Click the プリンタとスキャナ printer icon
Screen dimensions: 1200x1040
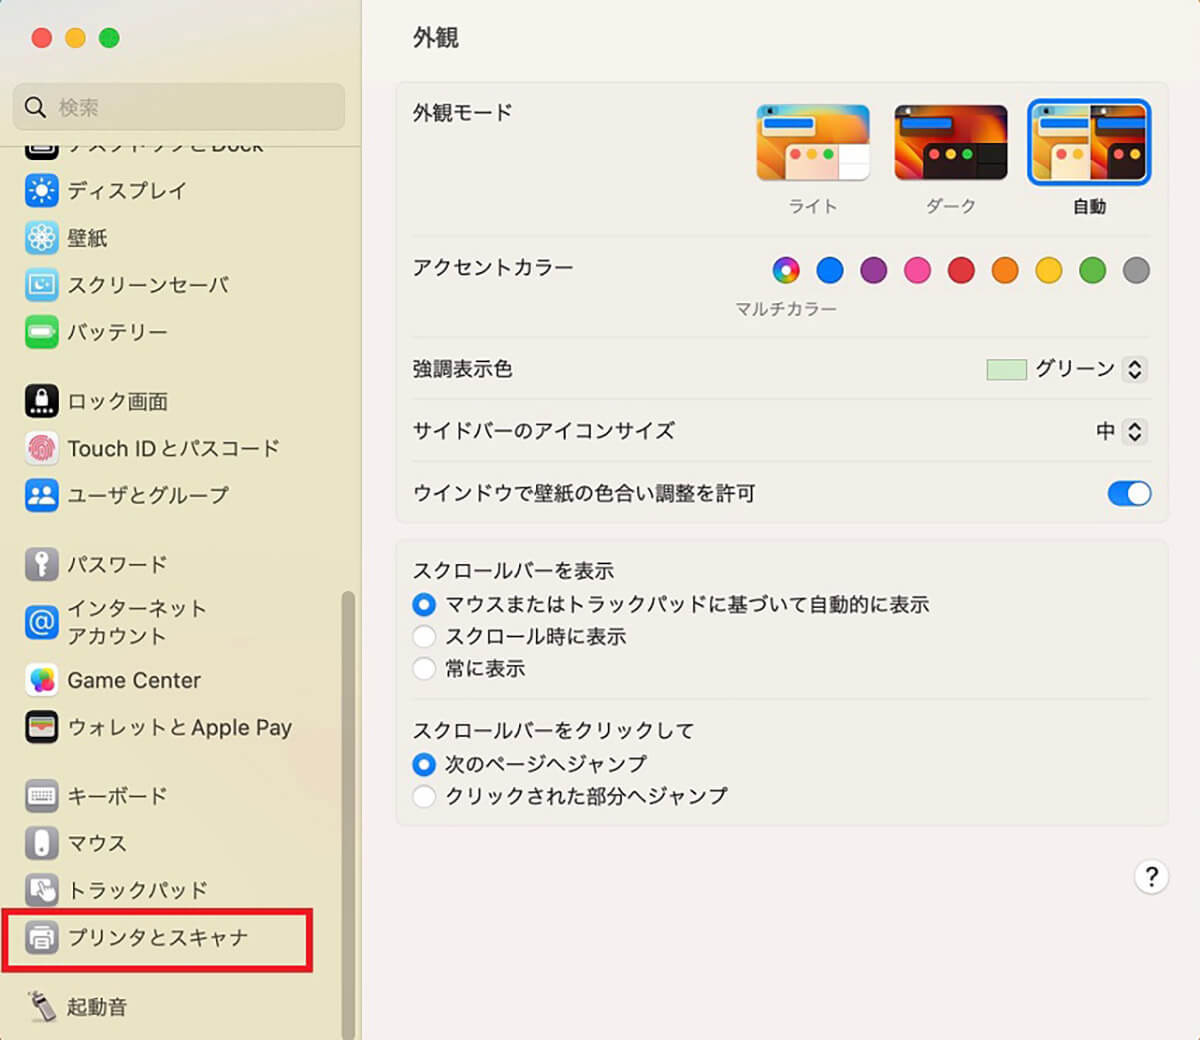click(x=42, y=937)
